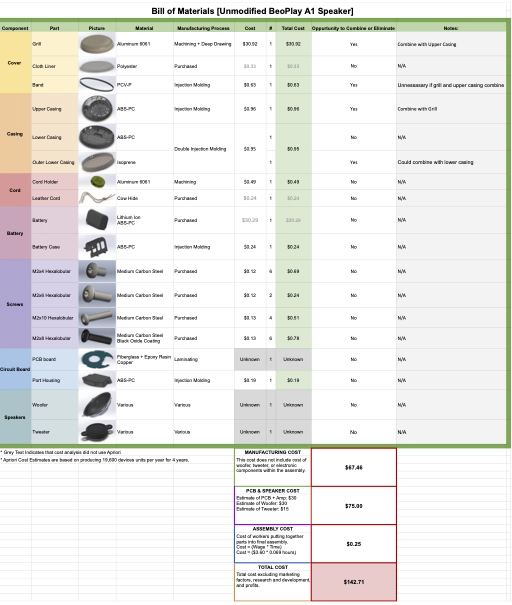Click the Component column header

click(x=15, y=28)
